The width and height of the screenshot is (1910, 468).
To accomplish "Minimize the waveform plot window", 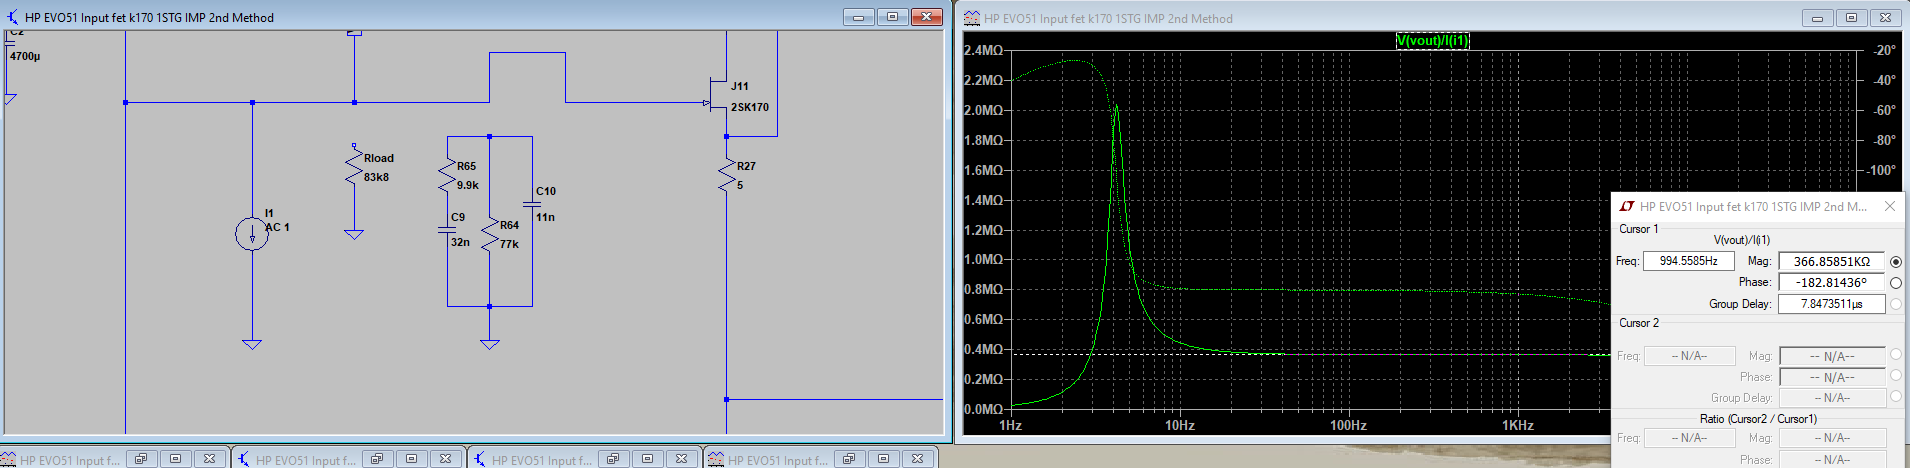I will point(1817,18).
